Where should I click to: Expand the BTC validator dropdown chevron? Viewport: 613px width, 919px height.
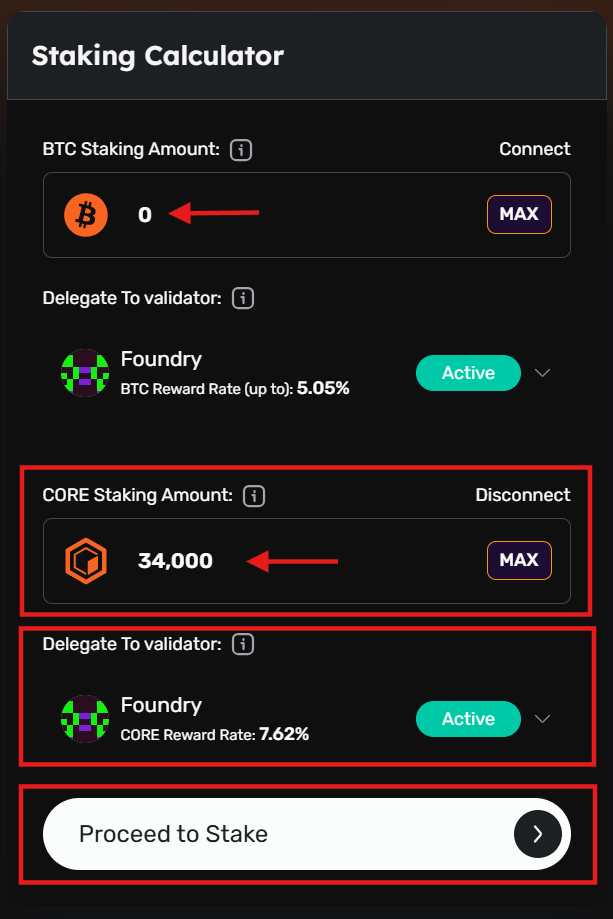543,373
